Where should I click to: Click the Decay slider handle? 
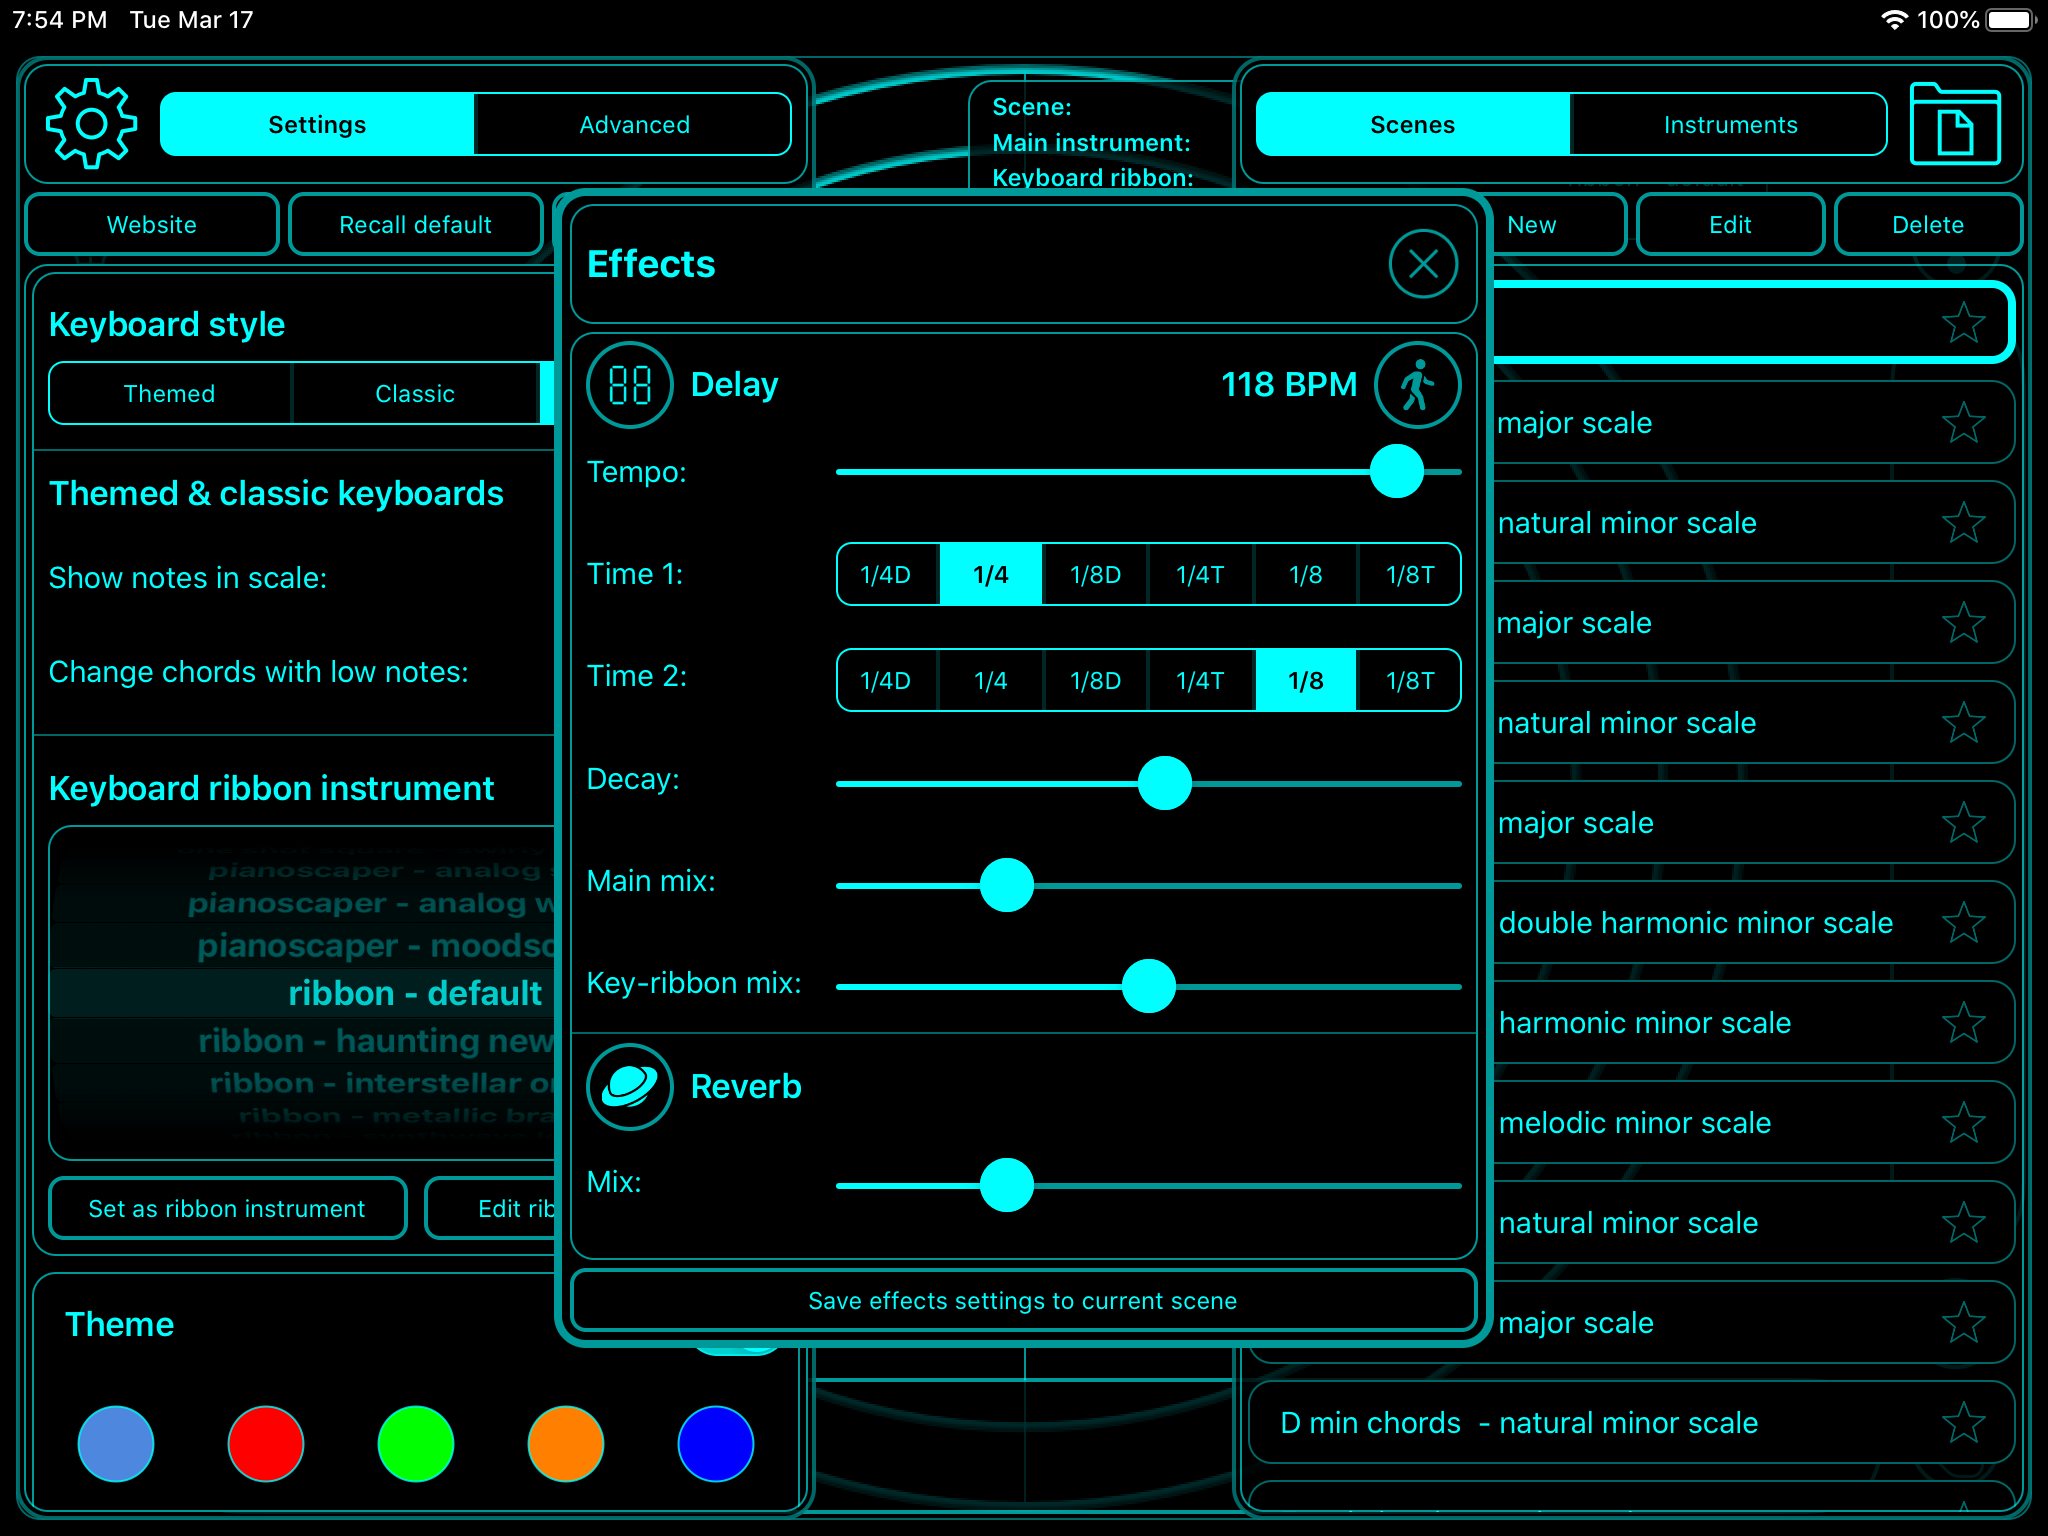pyautogui.click(x=1165, y=783)
